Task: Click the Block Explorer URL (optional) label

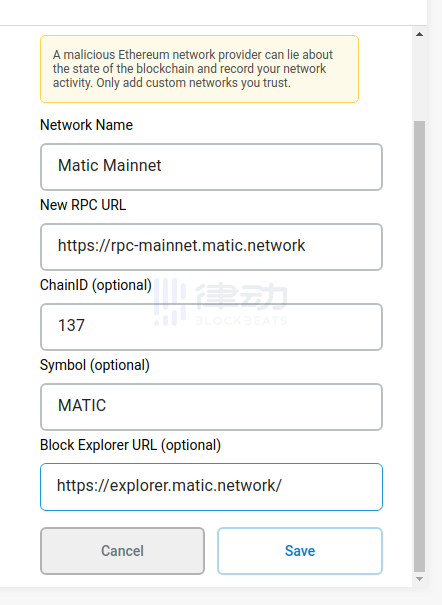Action: click(x=130, y=445)
